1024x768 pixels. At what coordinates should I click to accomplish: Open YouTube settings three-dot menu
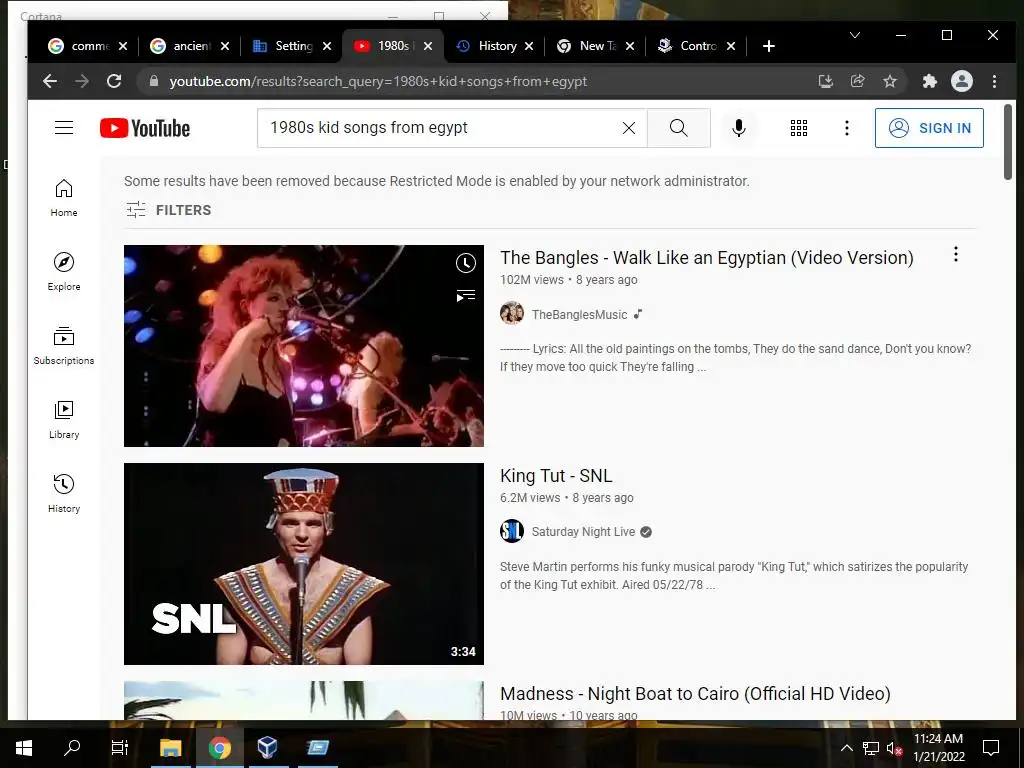(x=846, y=128)
